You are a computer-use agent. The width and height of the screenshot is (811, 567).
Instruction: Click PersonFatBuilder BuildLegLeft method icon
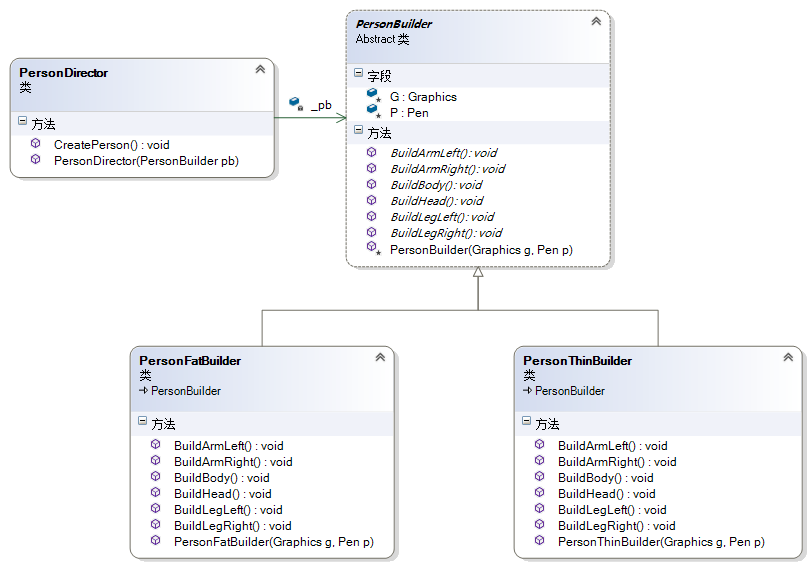click(155, 509)
